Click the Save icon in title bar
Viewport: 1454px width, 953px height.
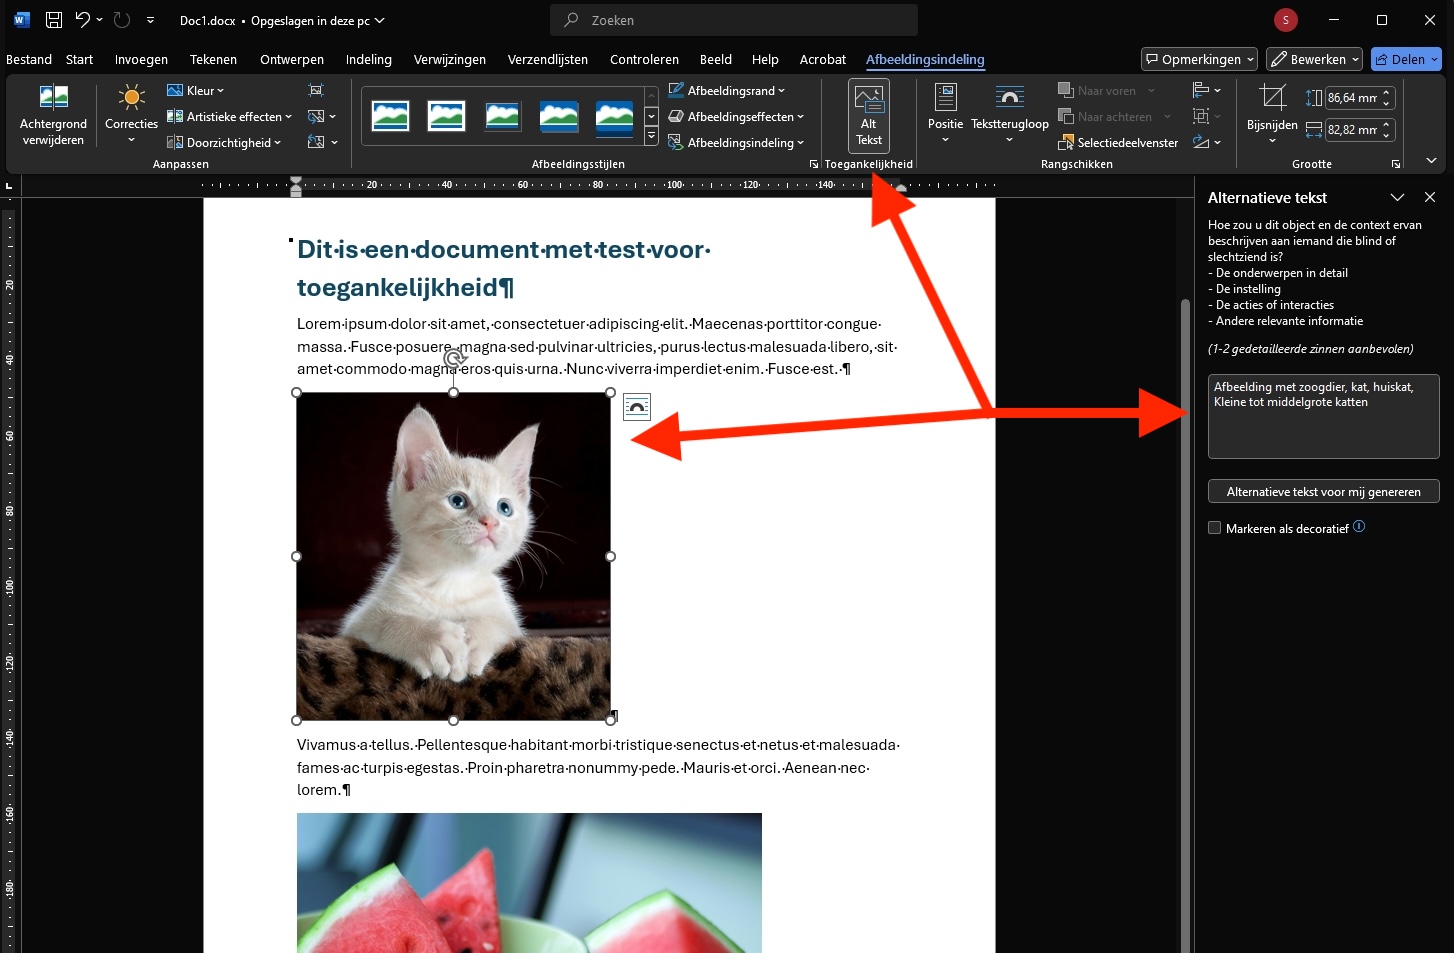coord(54,20)
